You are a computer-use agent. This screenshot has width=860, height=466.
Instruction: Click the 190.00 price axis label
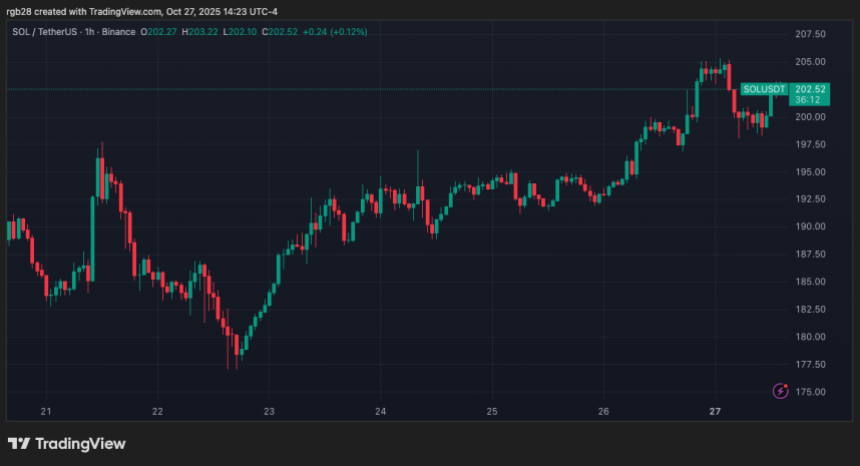[x=810, y=226]
